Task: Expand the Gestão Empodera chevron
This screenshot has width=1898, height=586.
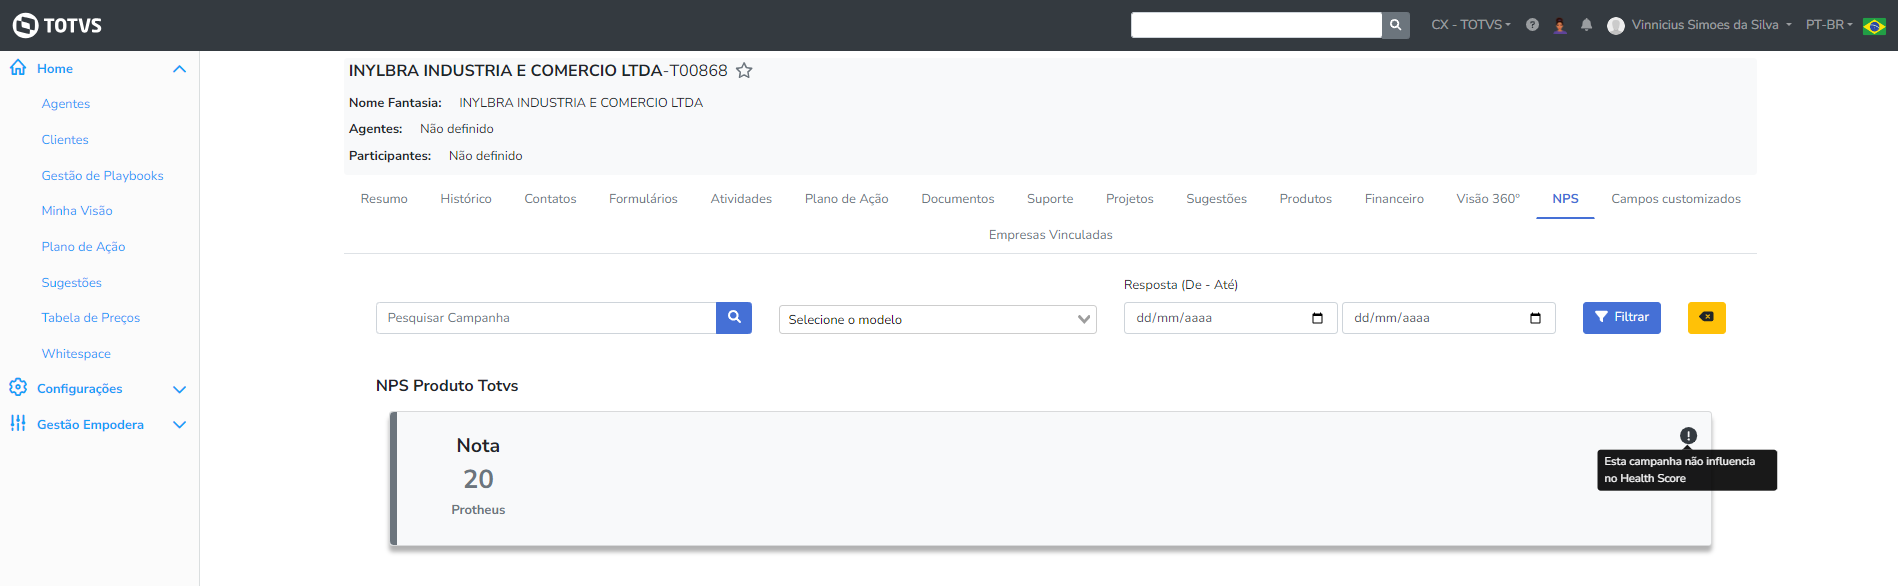Action: point(180,425)
